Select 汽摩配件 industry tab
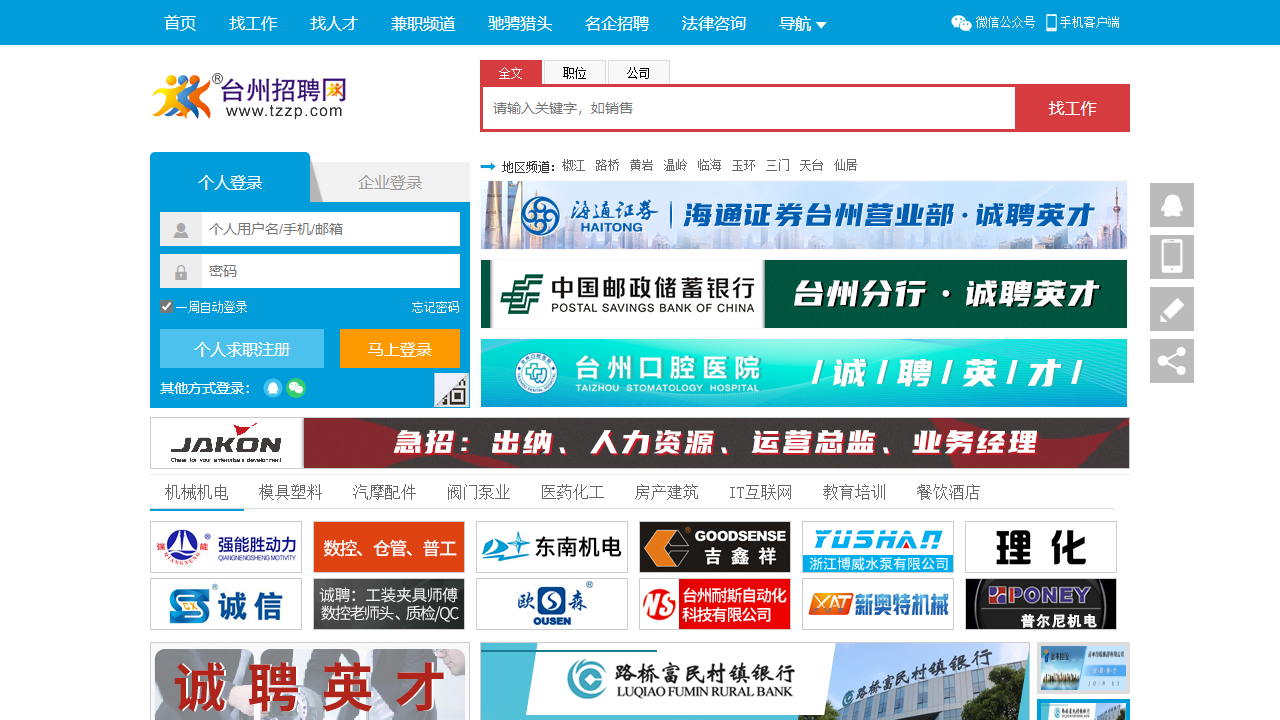Screen dimensions: 1280x720 coord(385,492)
